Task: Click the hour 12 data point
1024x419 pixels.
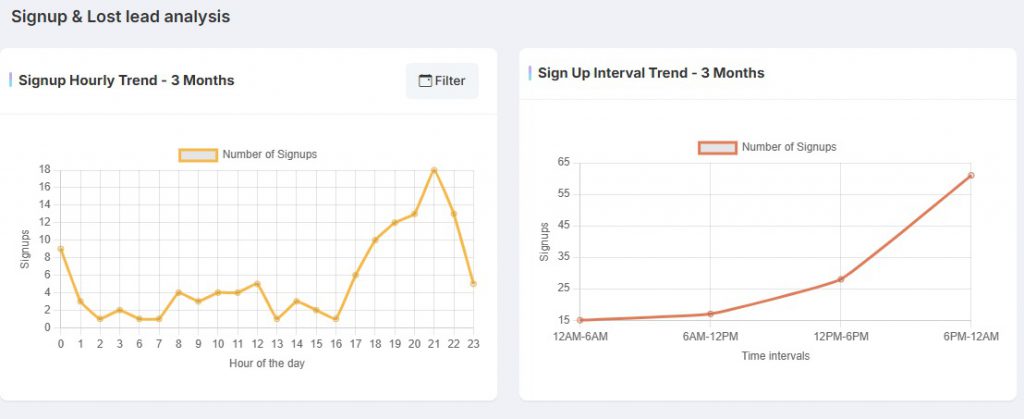Action: click(x=257, y=284)
